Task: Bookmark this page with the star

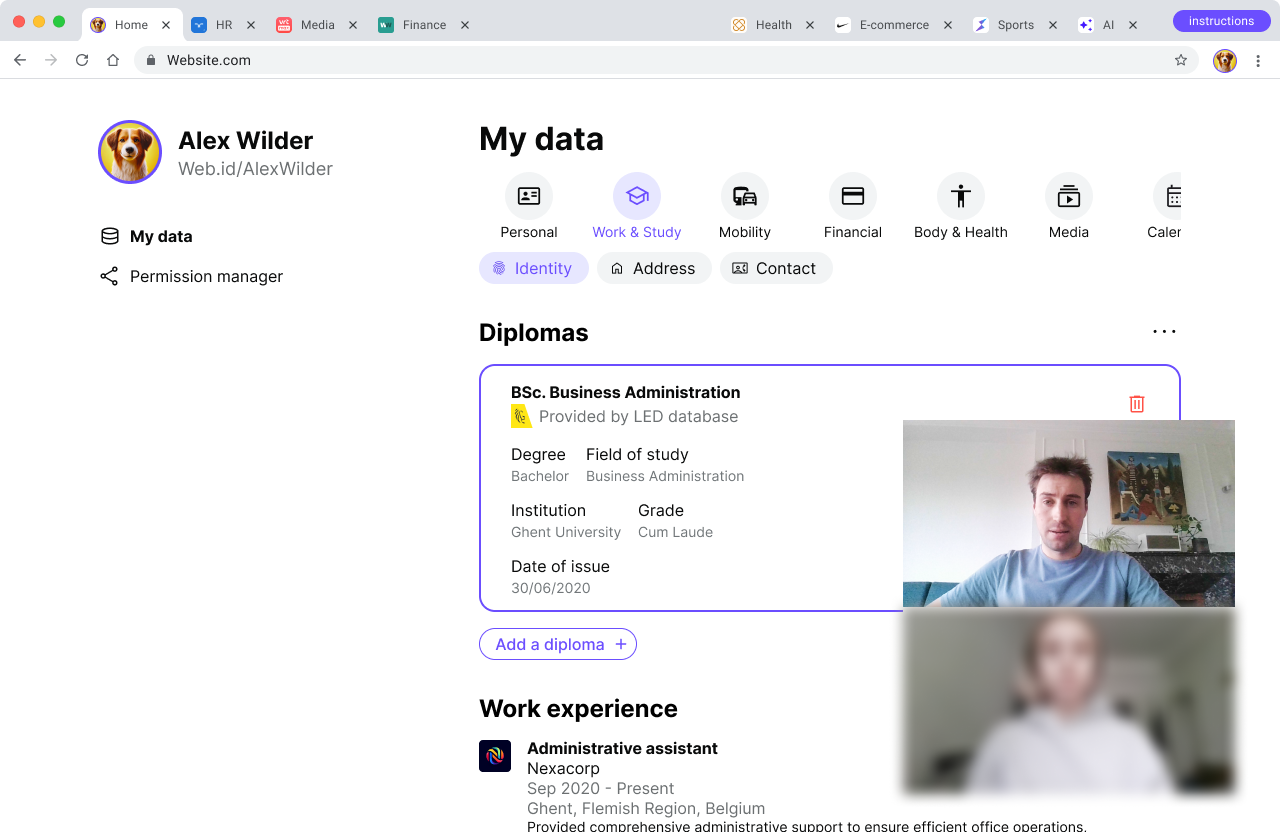Action: 1181,60
